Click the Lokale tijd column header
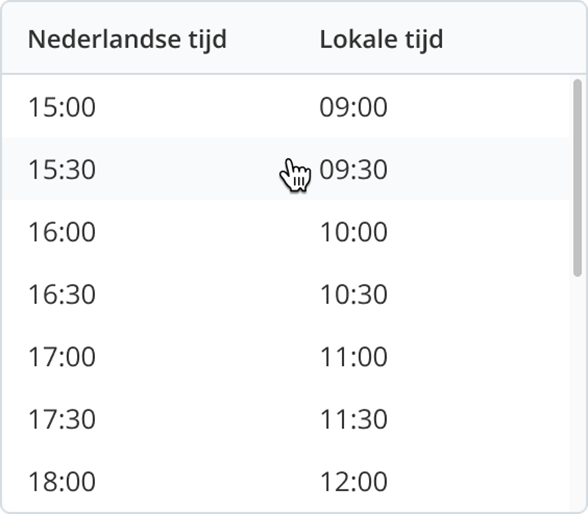The width and height of the screenshot is (588, 514). pos(381,40)
